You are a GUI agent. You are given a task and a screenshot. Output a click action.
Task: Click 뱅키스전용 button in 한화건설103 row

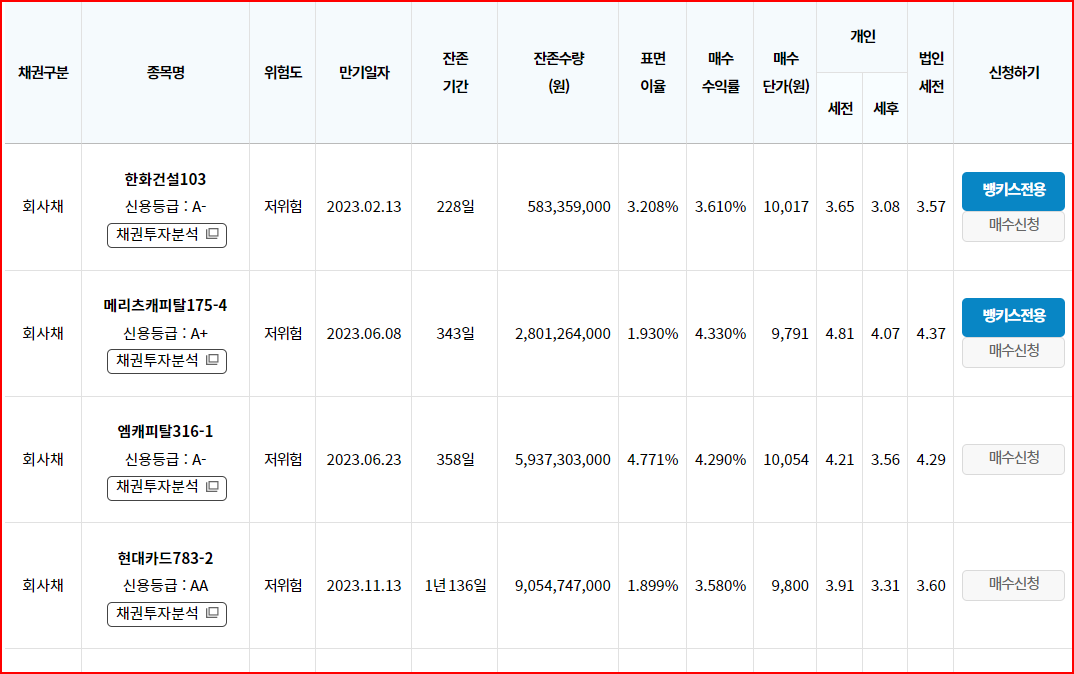(x=1013, y=190)
